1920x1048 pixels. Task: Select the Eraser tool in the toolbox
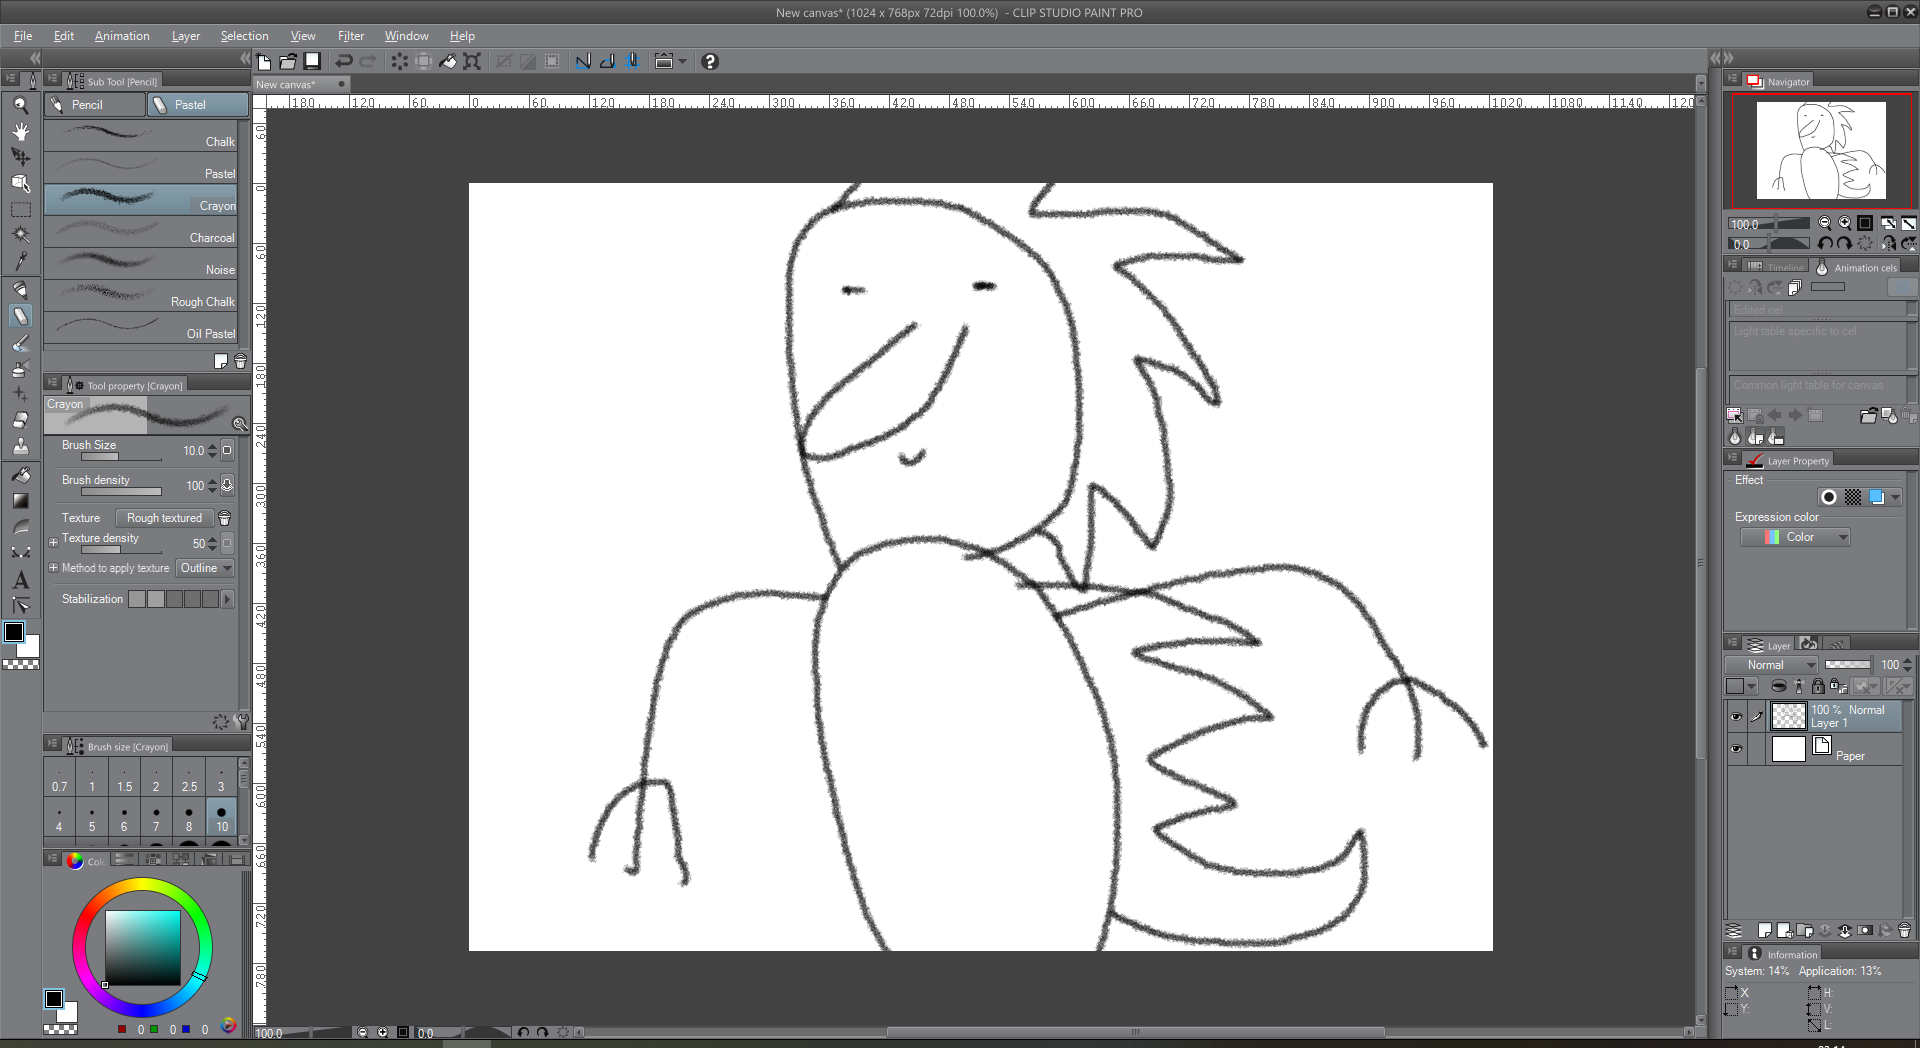(x=20, y=420)
